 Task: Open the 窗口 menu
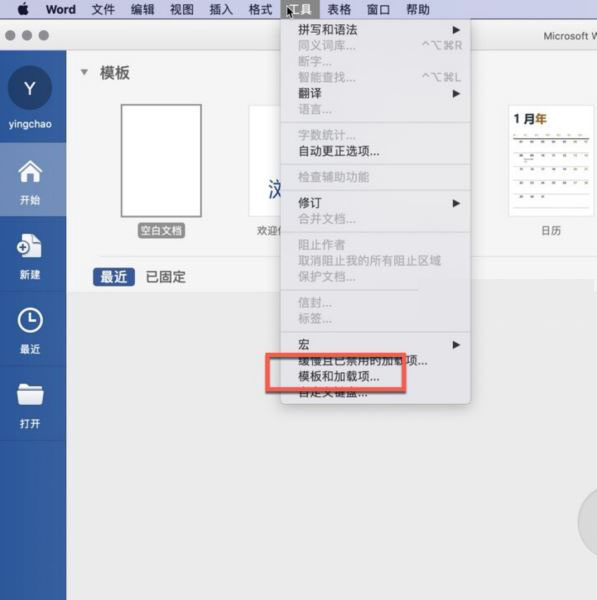tap(378, 9)
